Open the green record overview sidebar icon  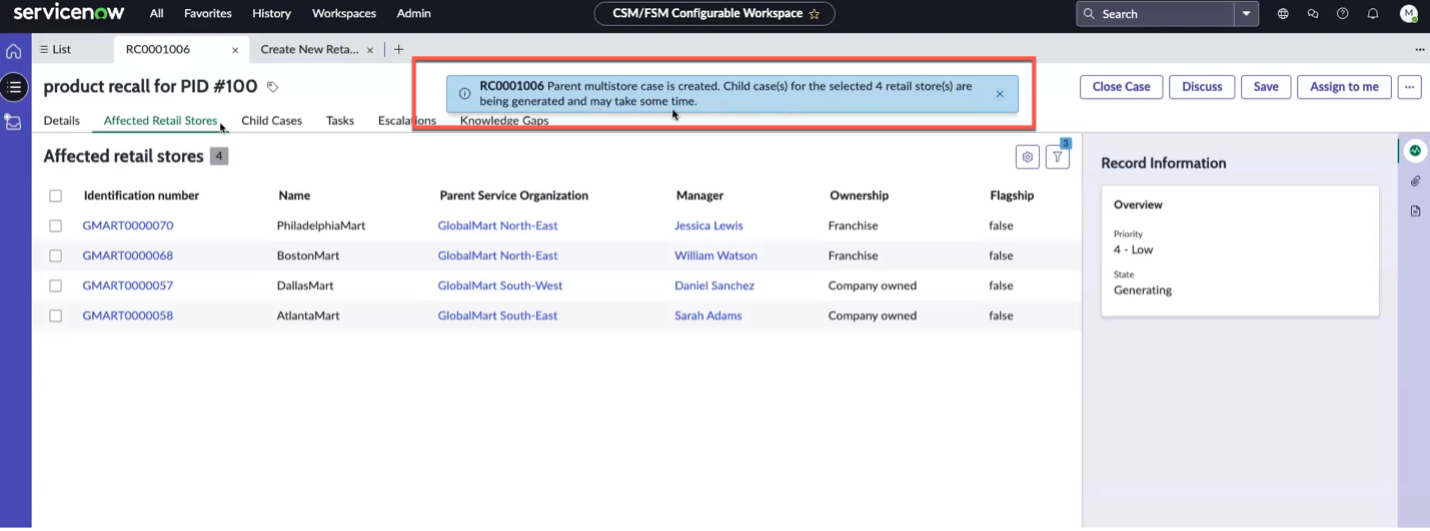1414,151
